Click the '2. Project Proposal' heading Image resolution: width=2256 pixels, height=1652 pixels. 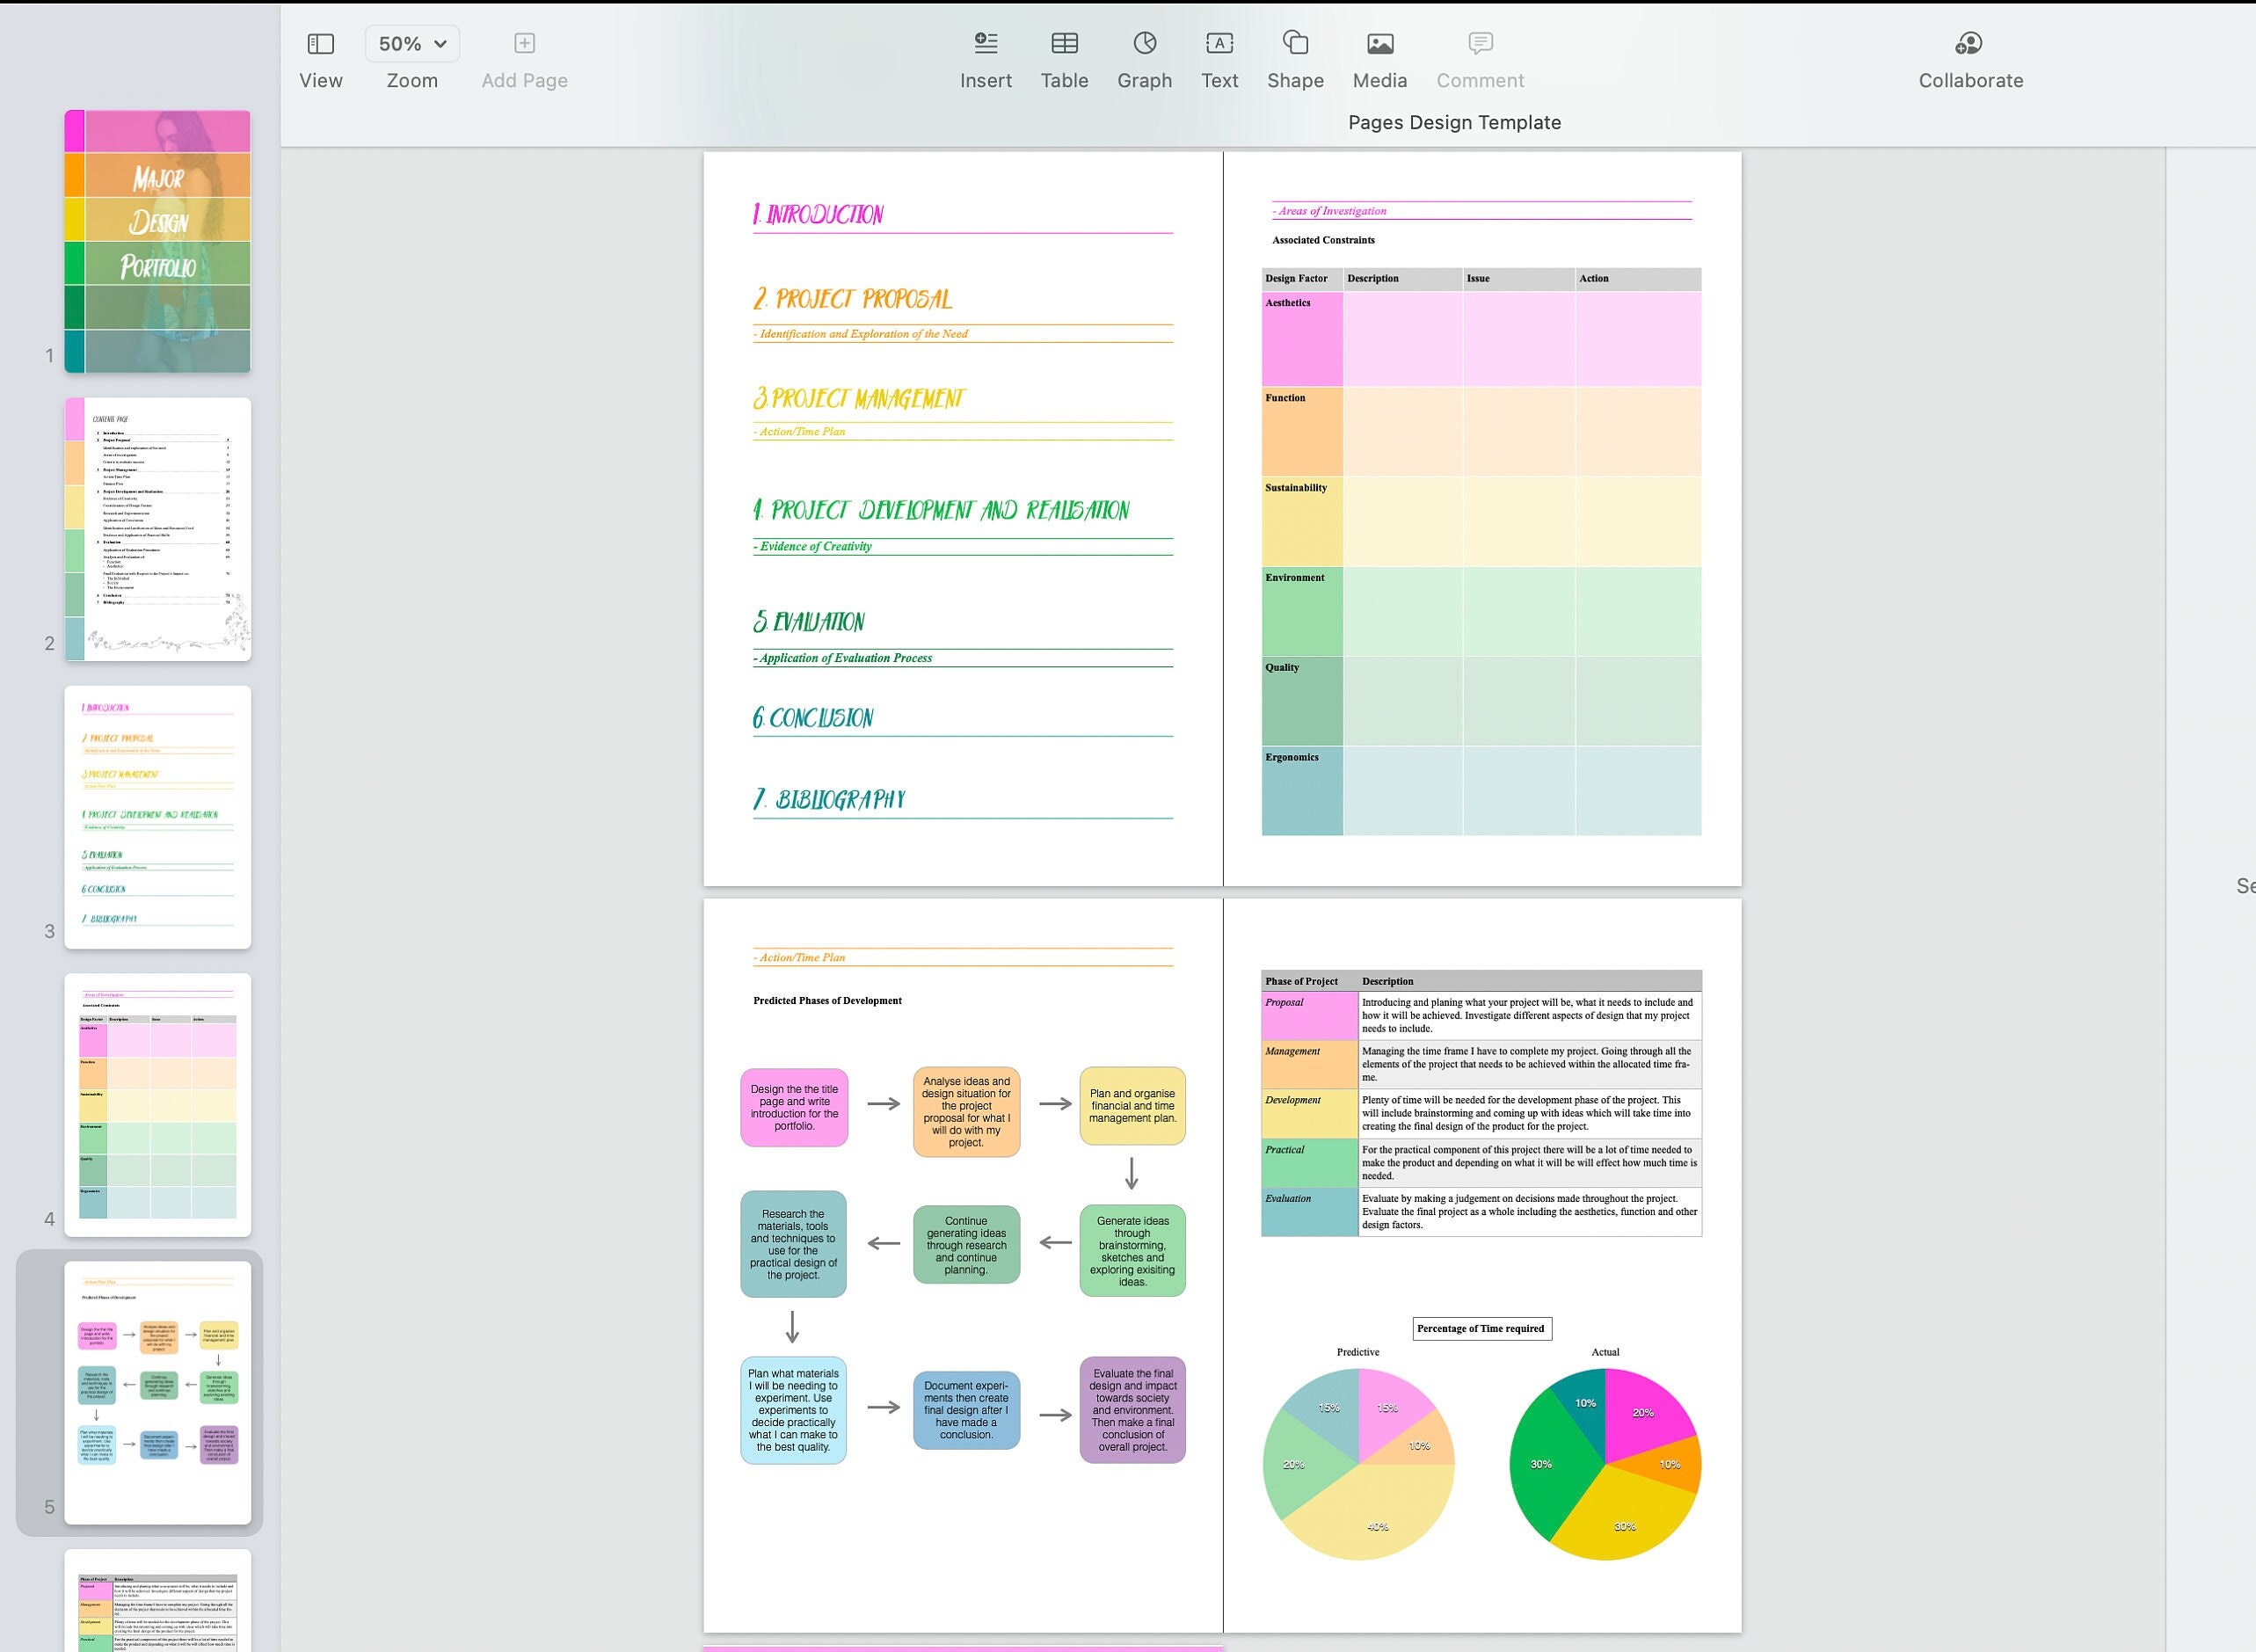852,299
